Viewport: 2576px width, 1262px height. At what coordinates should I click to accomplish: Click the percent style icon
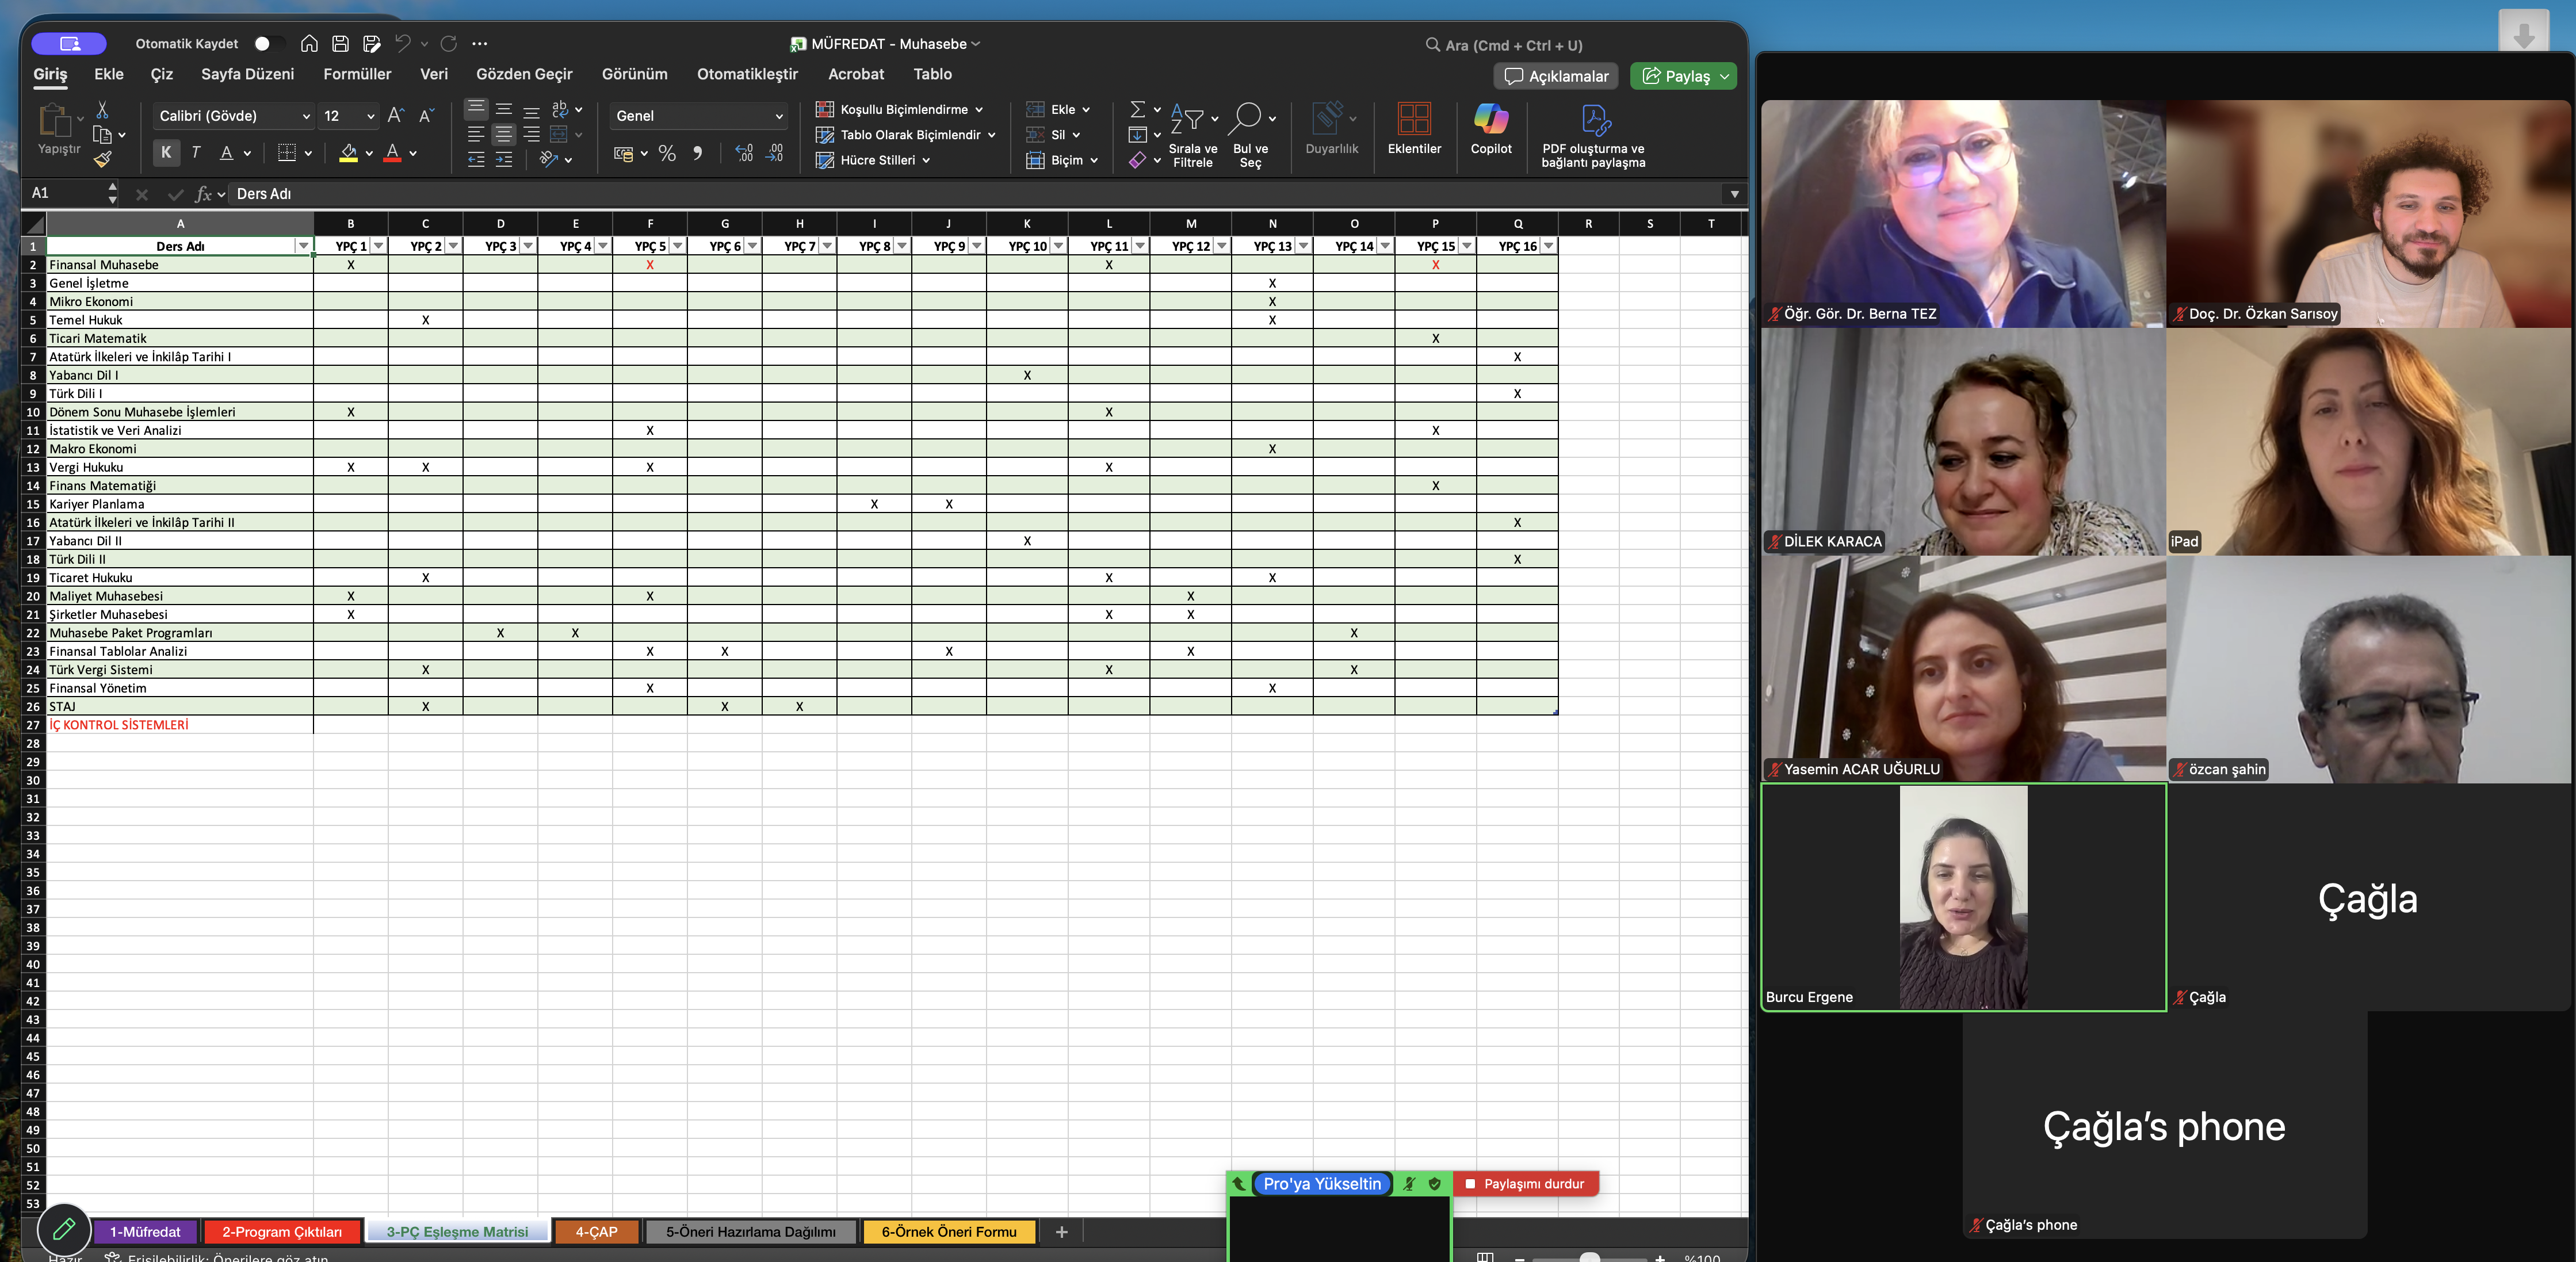click(x=667, y=154)
